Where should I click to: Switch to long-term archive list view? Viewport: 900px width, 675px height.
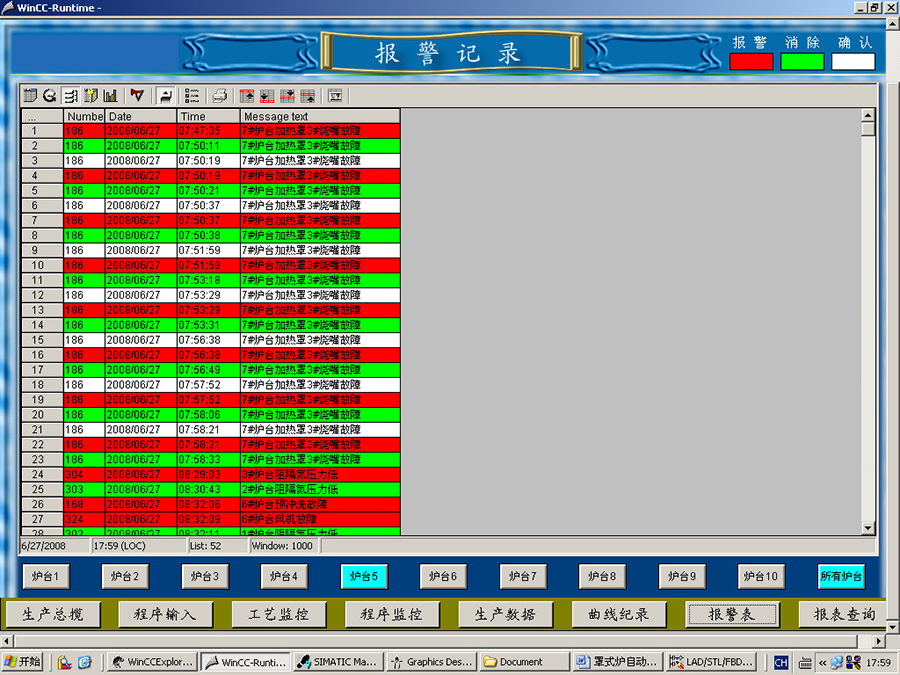coord(70,96)
